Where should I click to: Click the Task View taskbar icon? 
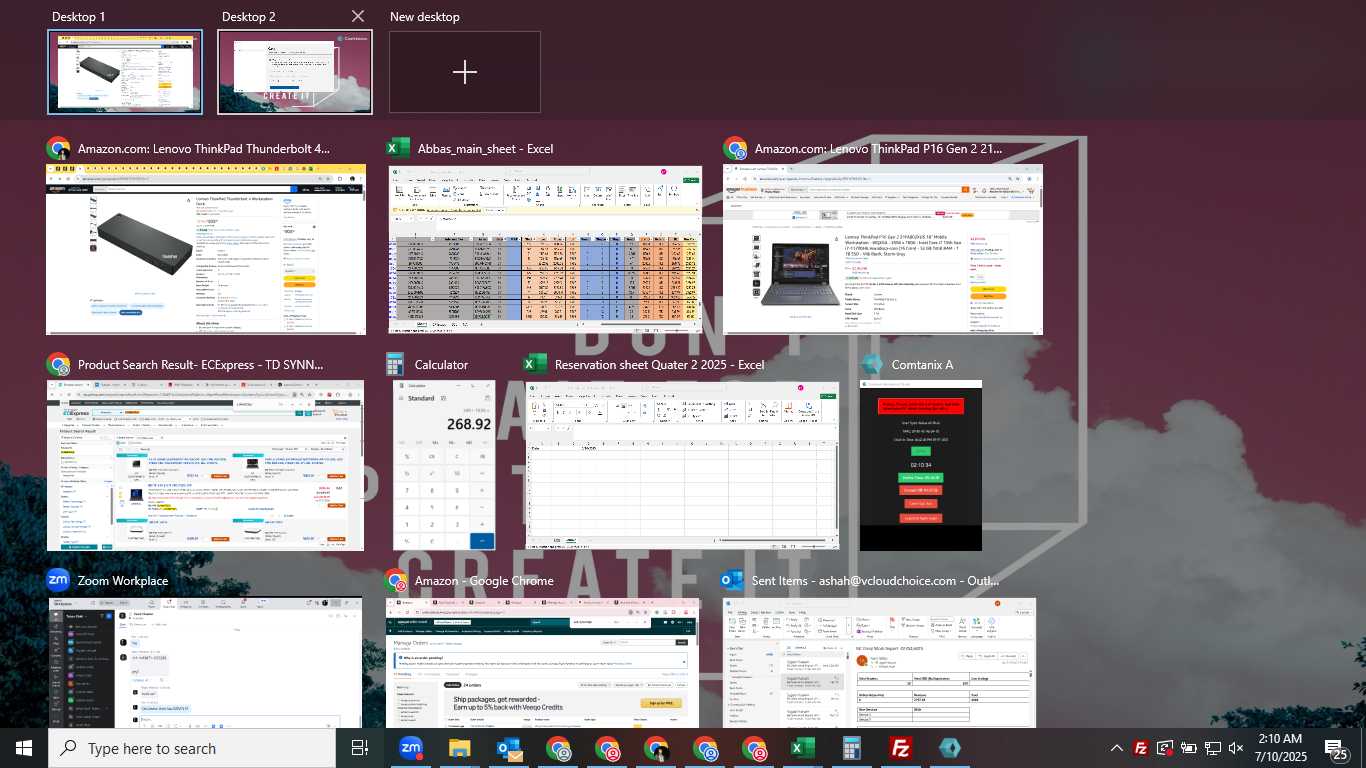[360, 748]
